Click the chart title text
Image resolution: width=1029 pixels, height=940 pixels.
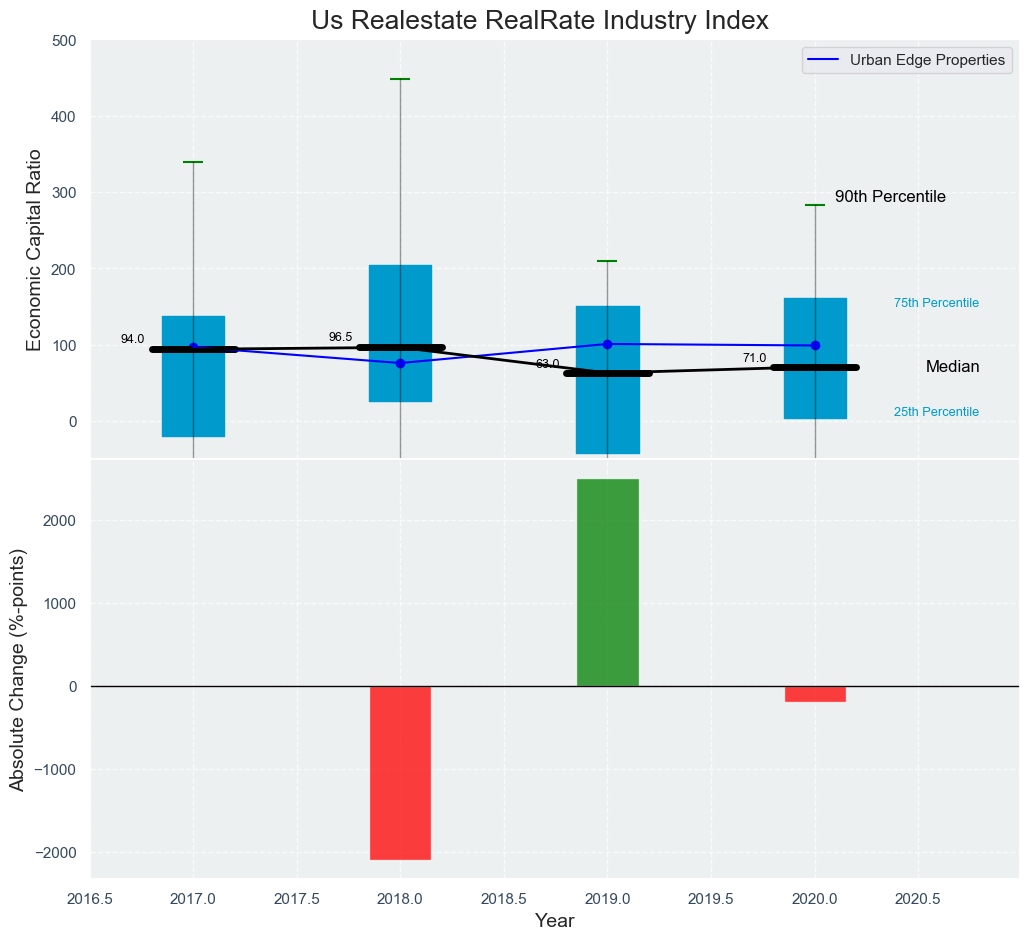pos(540,20)
